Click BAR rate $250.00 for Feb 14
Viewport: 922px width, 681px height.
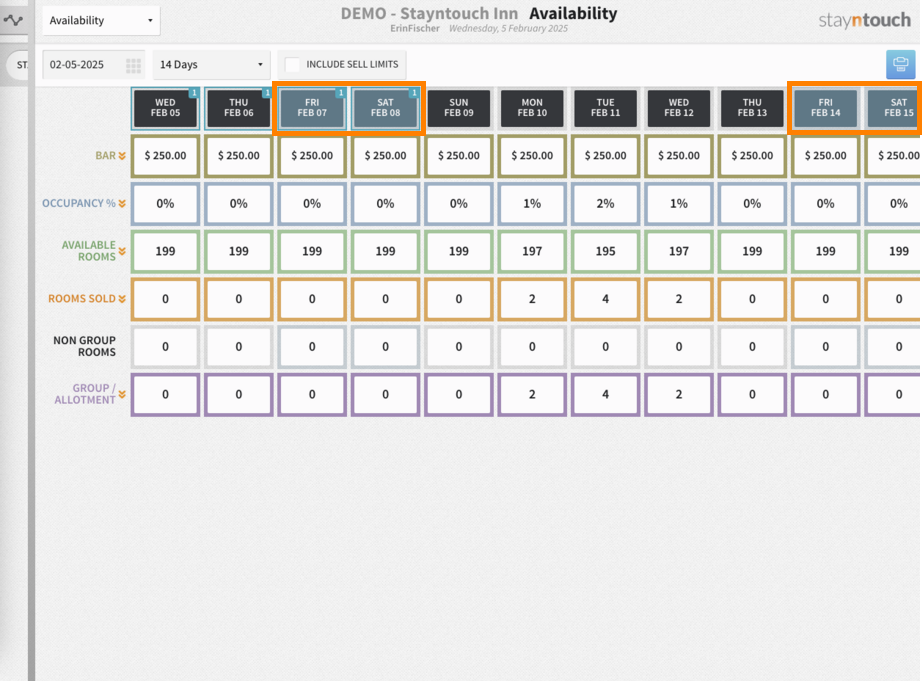tap(826, 156)
